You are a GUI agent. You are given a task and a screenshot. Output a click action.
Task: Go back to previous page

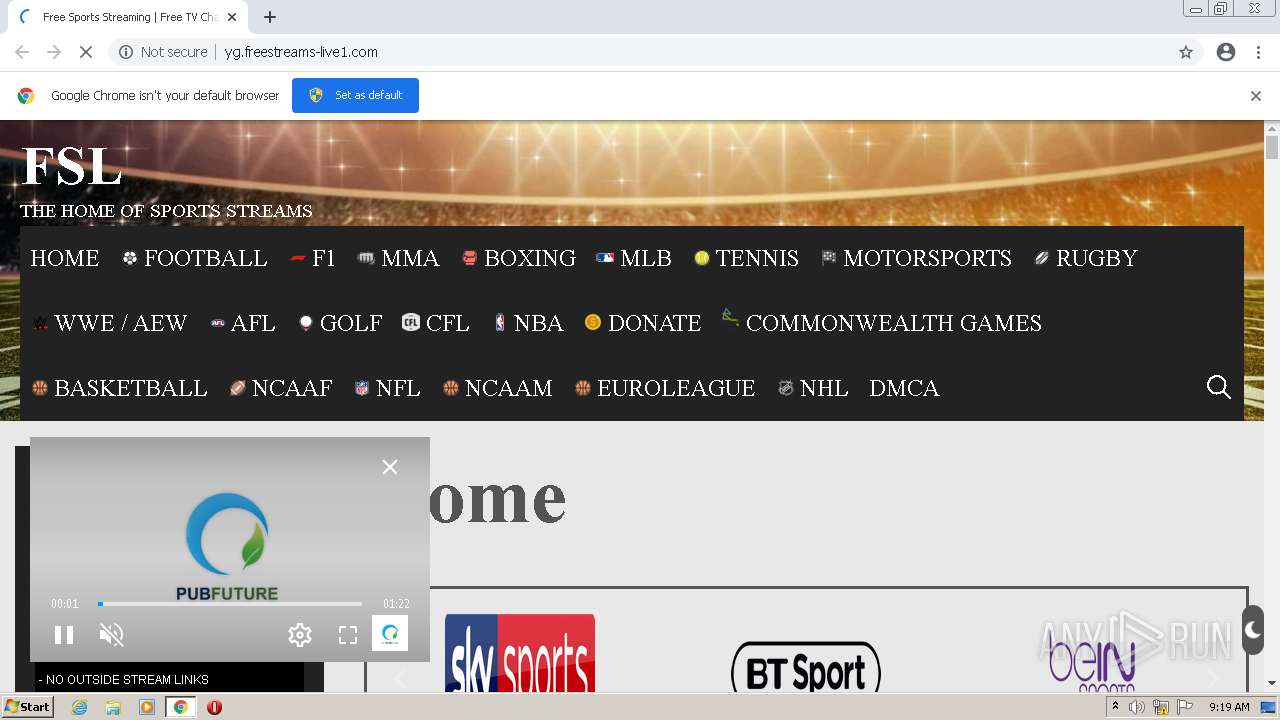click(x=22, y=52)
